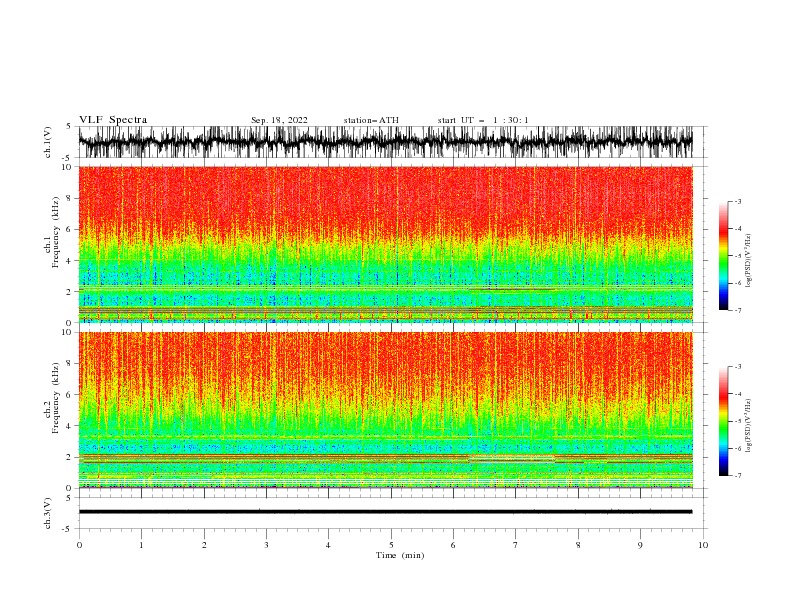Click the ch.1 PSD color scale bar
Viewport: 792px width, 612px height.
pyautogui.click(x=723, y=256)
